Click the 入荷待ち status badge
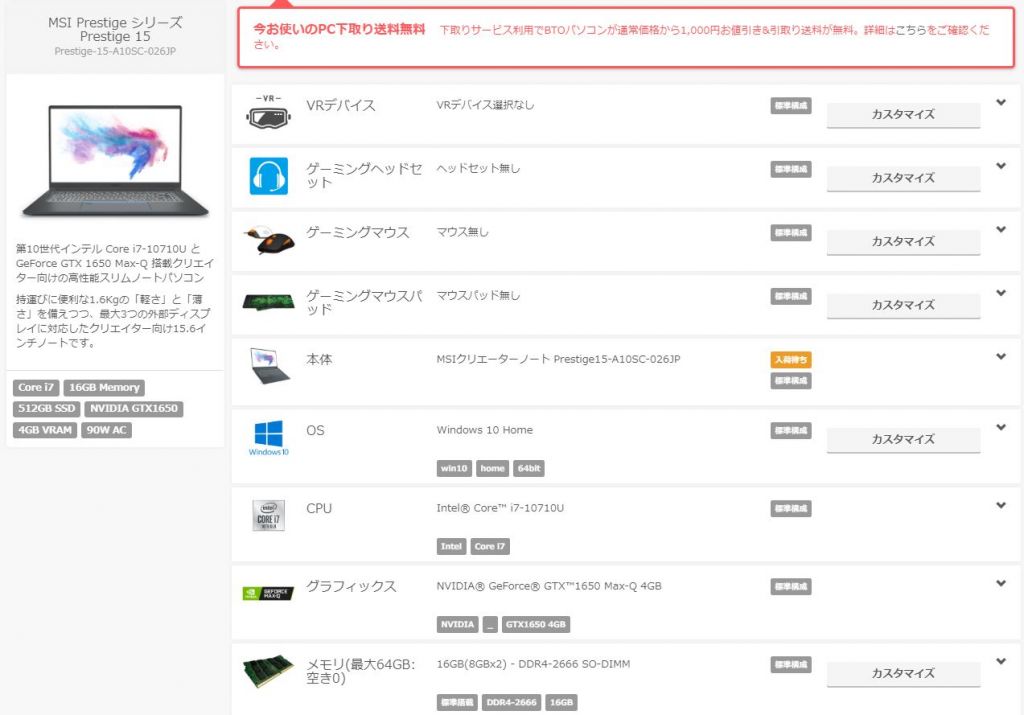The image size is (1024, 715). [791, 360]
